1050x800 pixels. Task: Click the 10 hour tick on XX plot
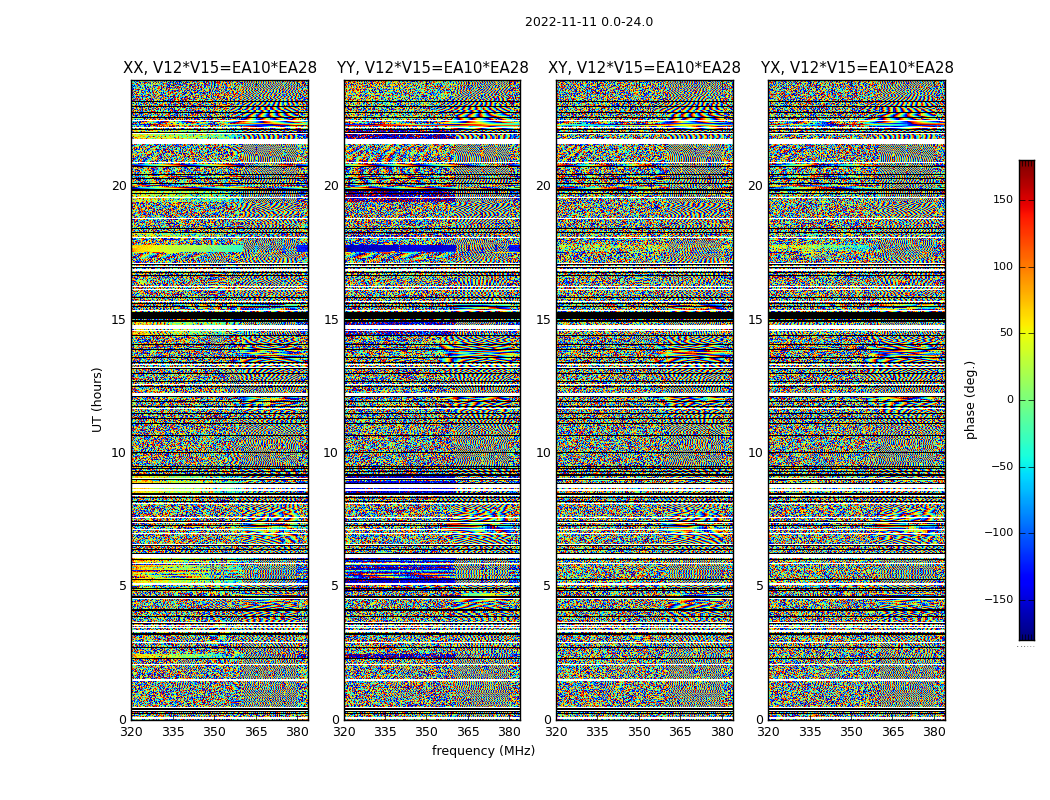[x=119, y=453]
